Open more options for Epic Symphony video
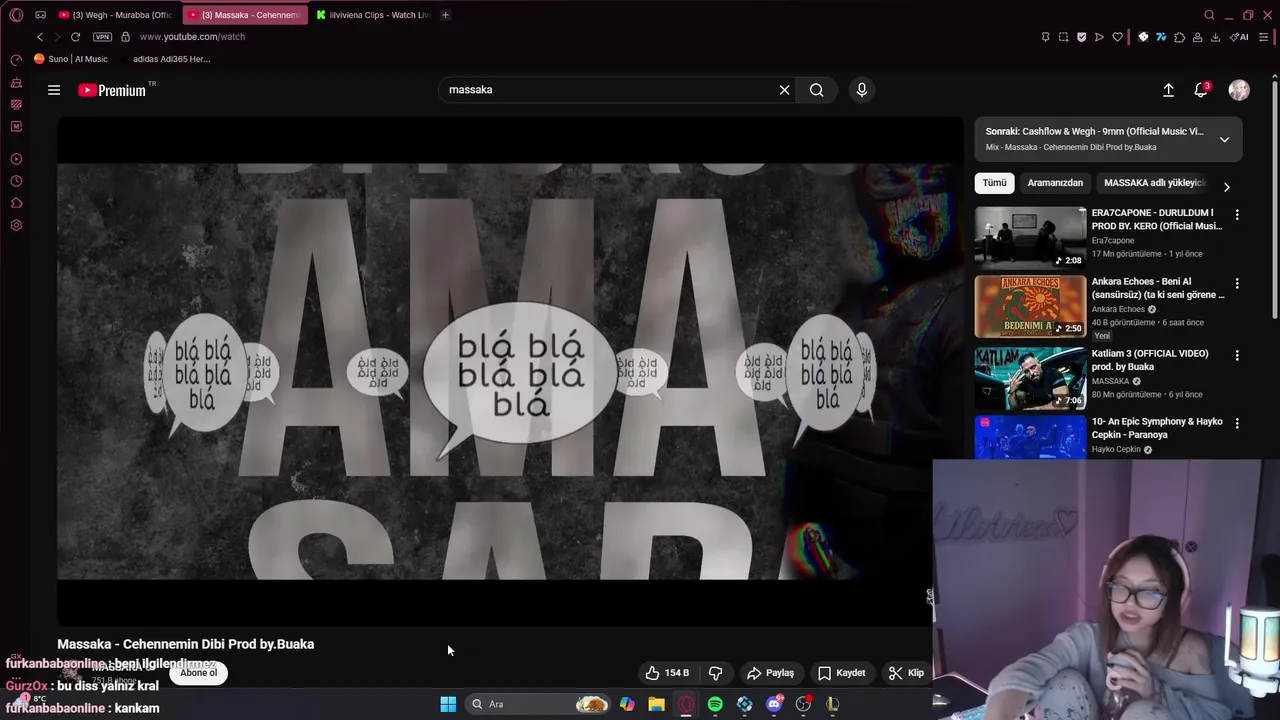 [1237, 423]
